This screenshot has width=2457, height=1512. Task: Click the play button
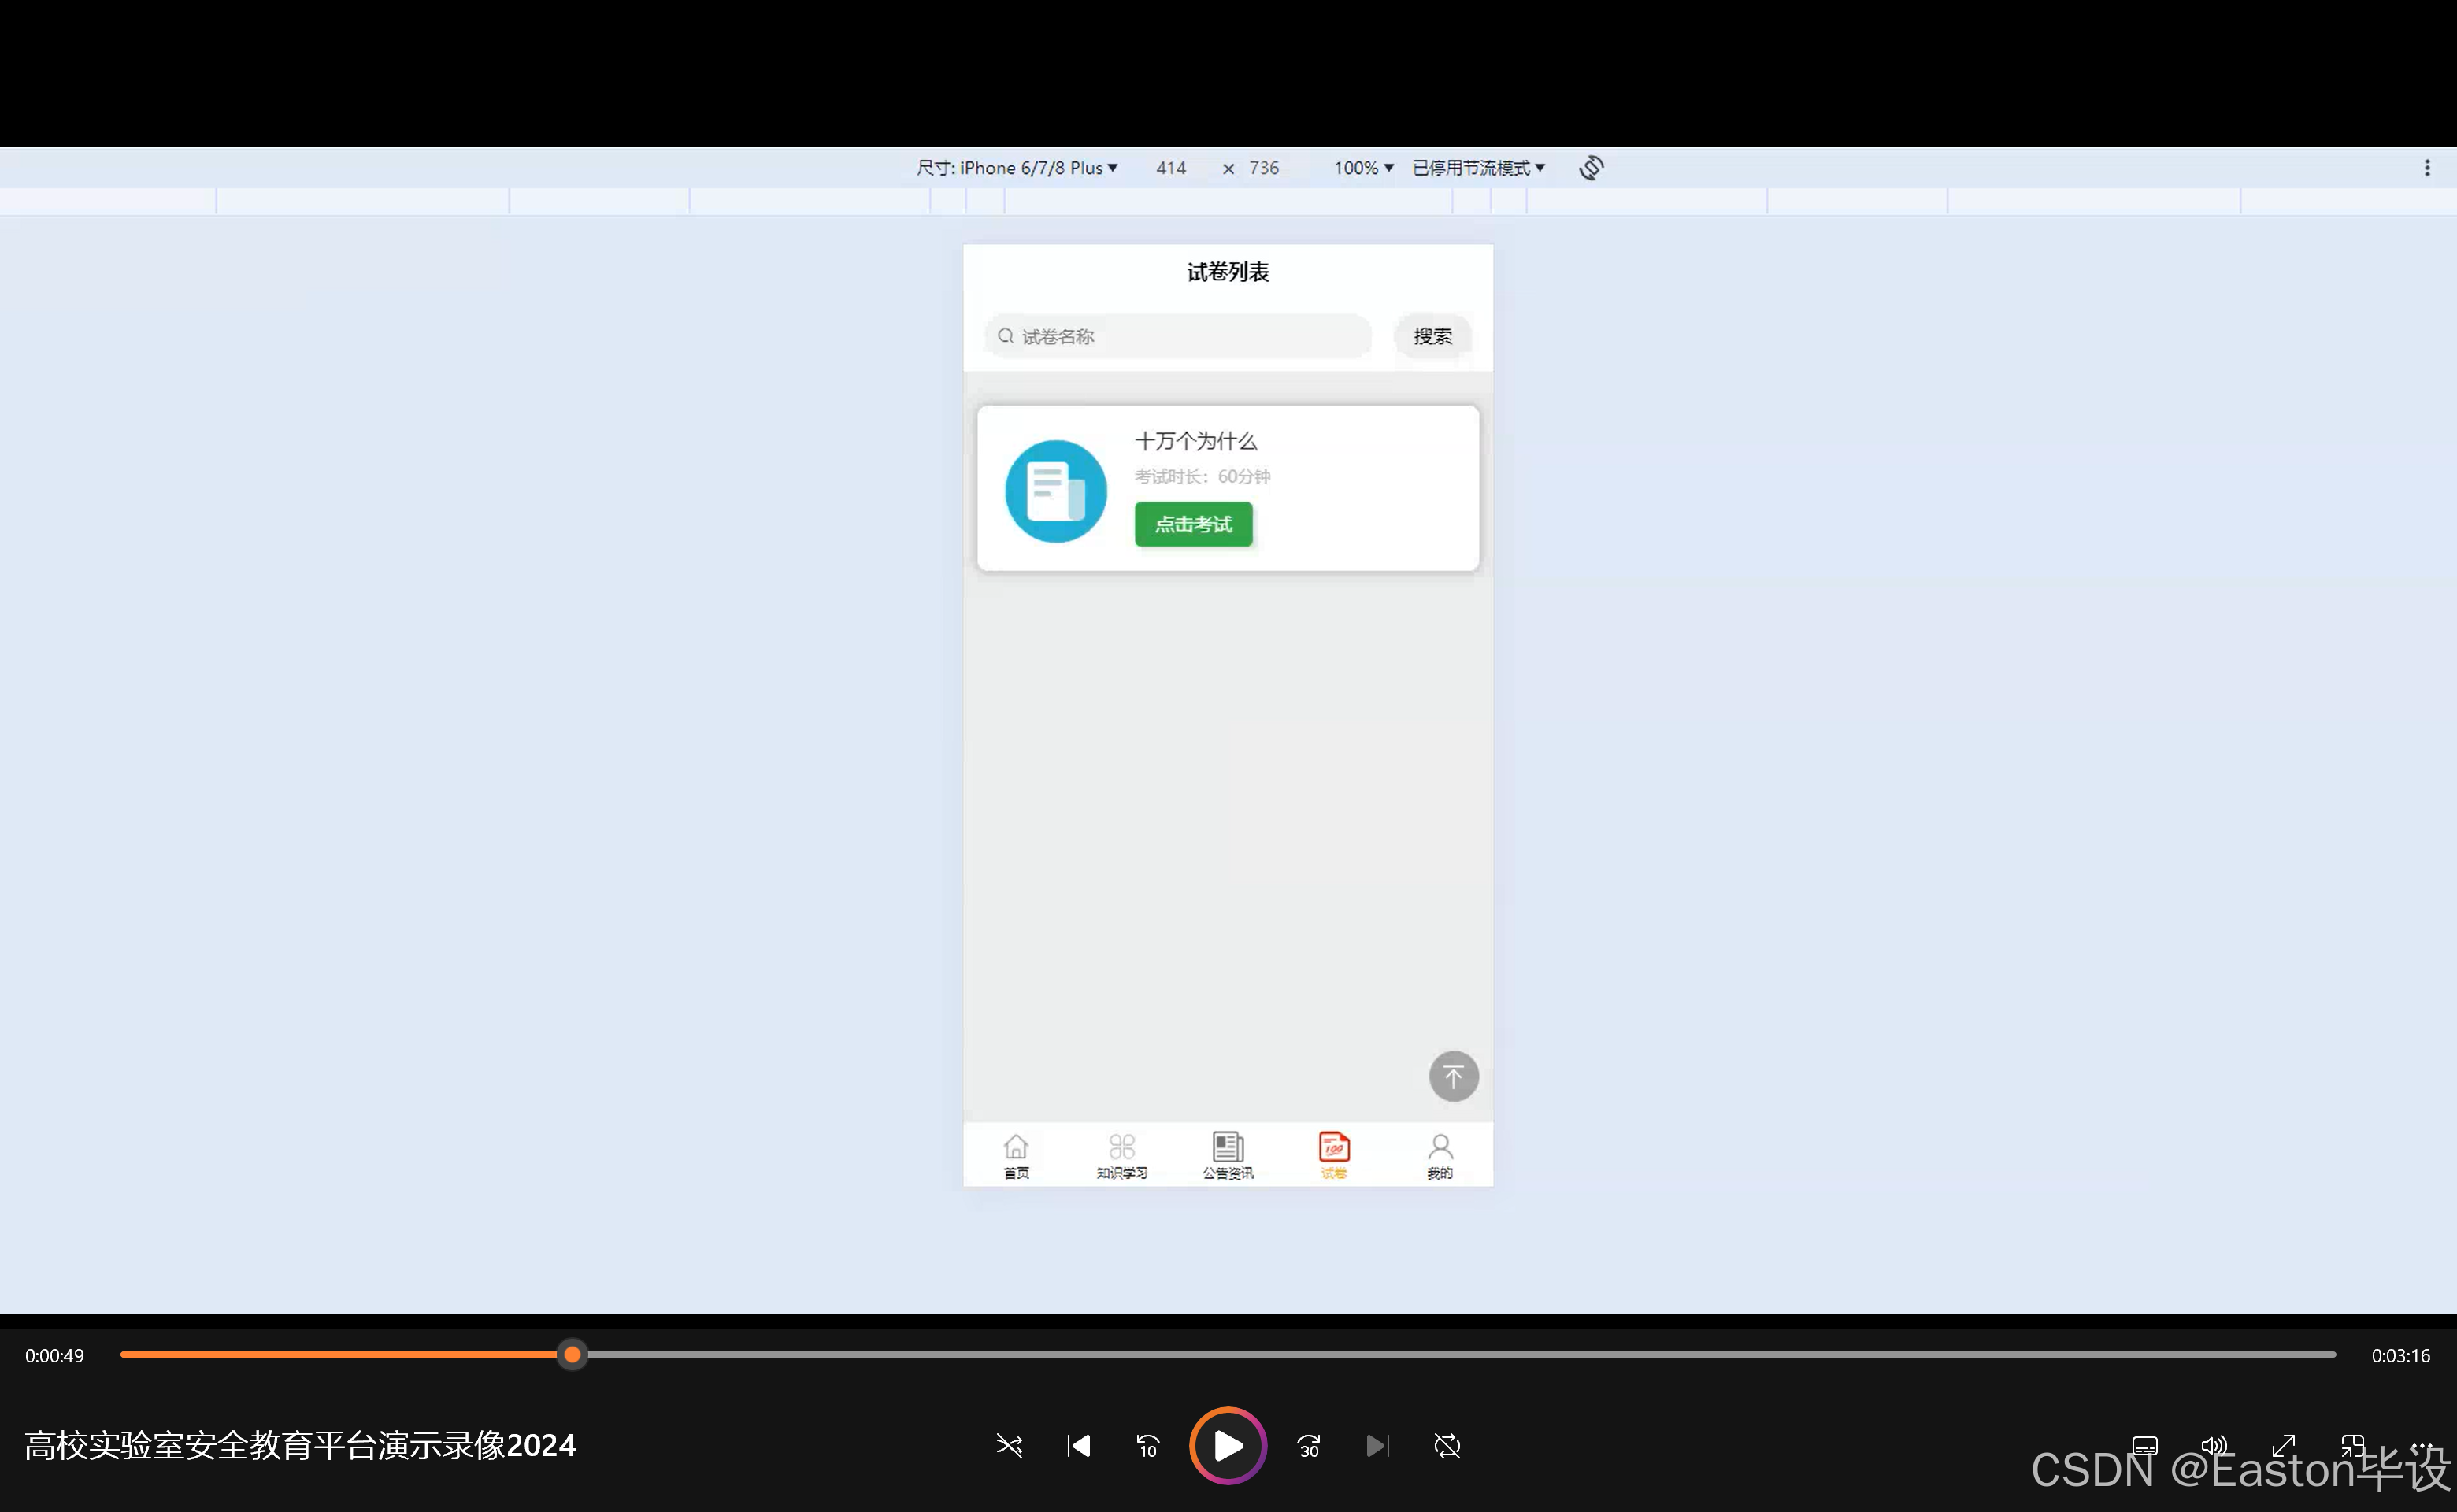[1227, 1445]
